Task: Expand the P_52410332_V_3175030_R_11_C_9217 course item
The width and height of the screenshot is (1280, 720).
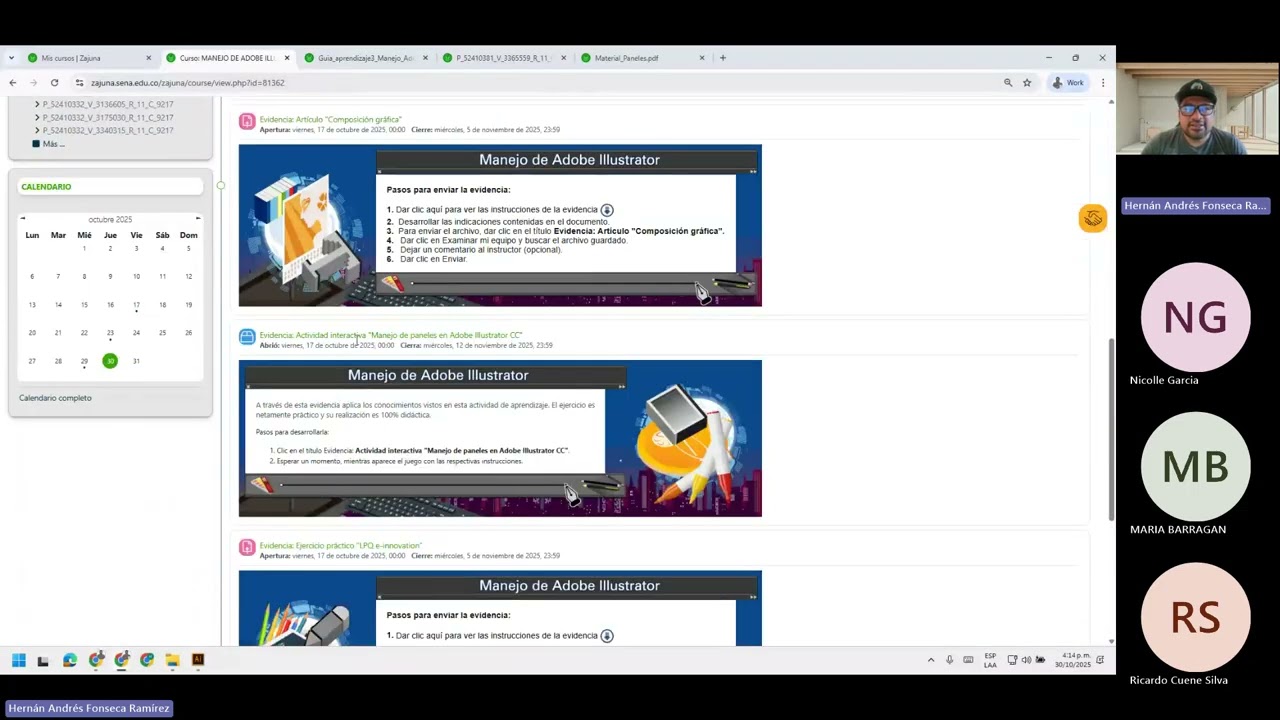Action: pyautogui.click(x=37, y=117)
